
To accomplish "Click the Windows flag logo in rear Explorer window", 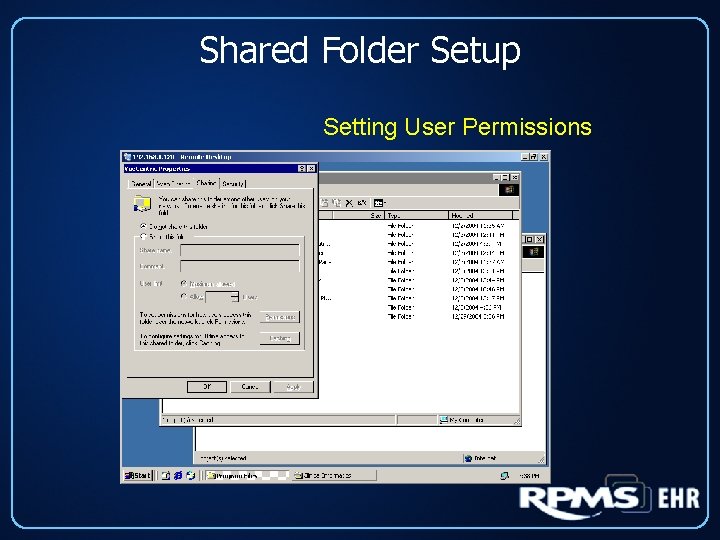I will [533, 252].
